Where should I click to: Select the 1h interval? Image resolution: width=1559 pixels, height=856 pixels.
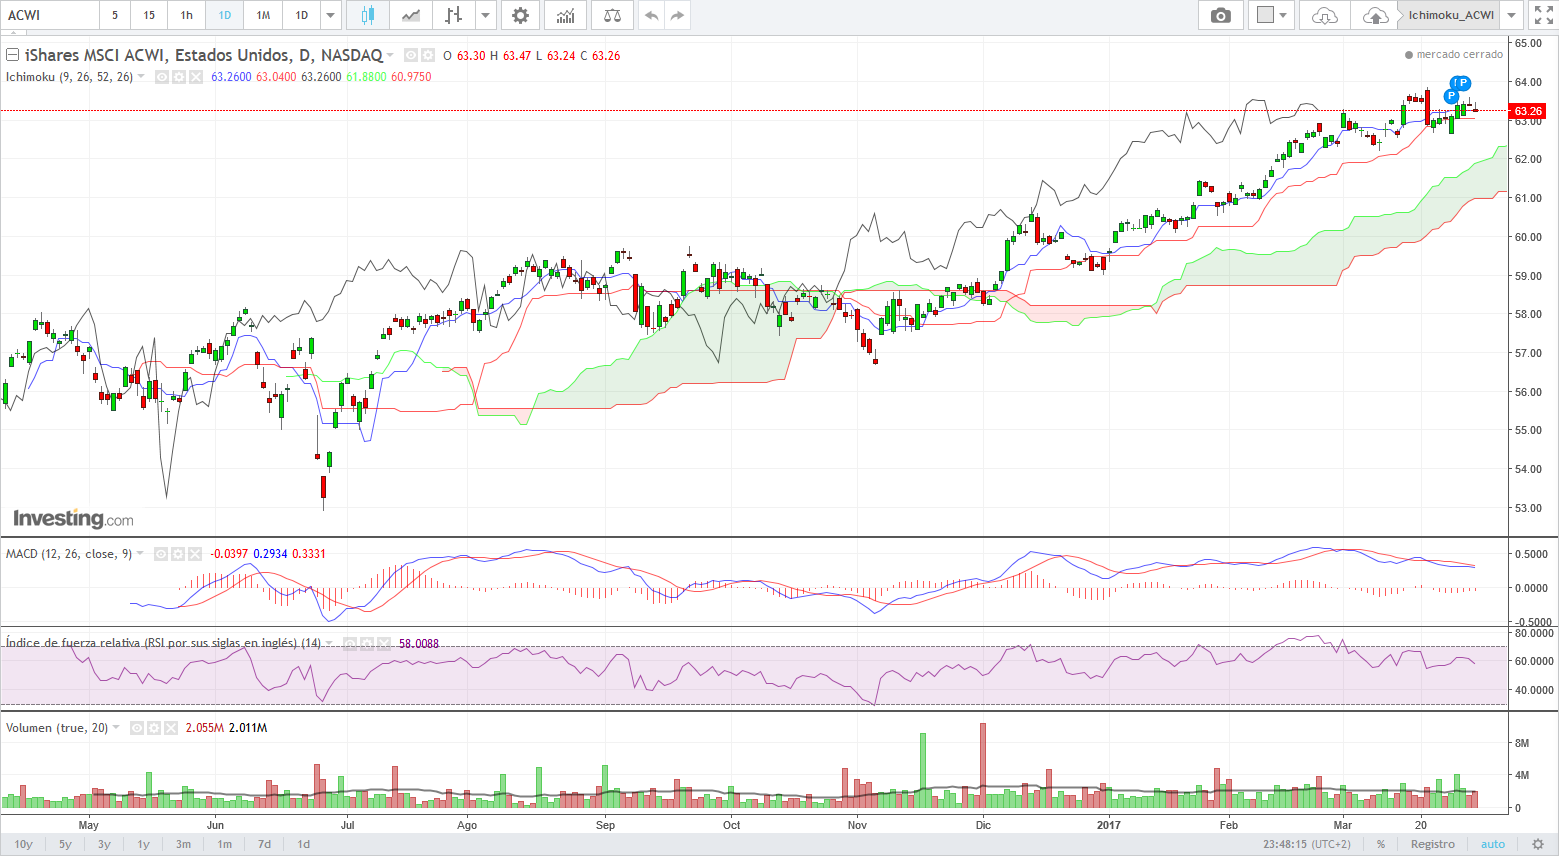187,15
